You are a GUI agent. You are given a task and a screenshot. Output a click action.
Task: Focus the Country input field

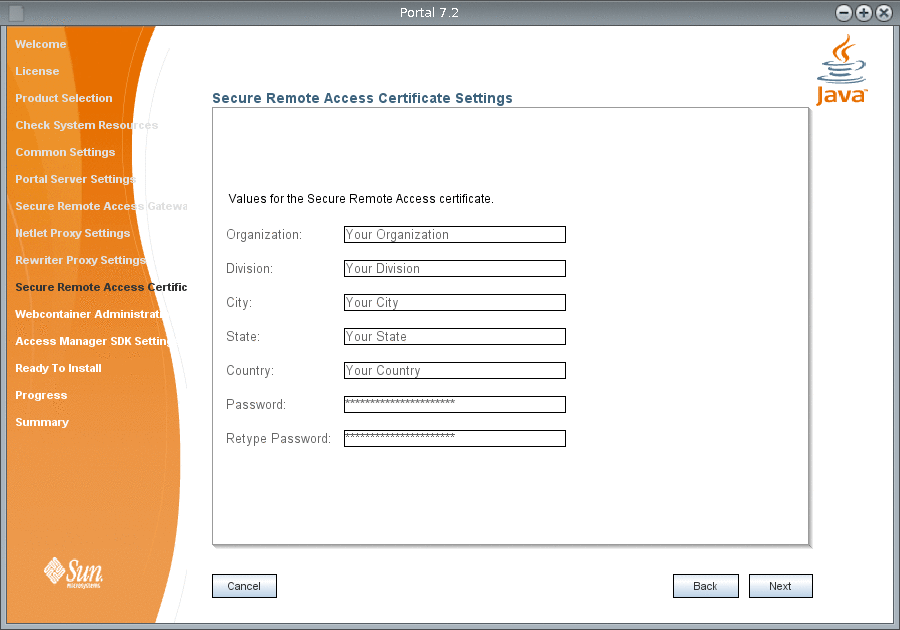coord(455,370)
